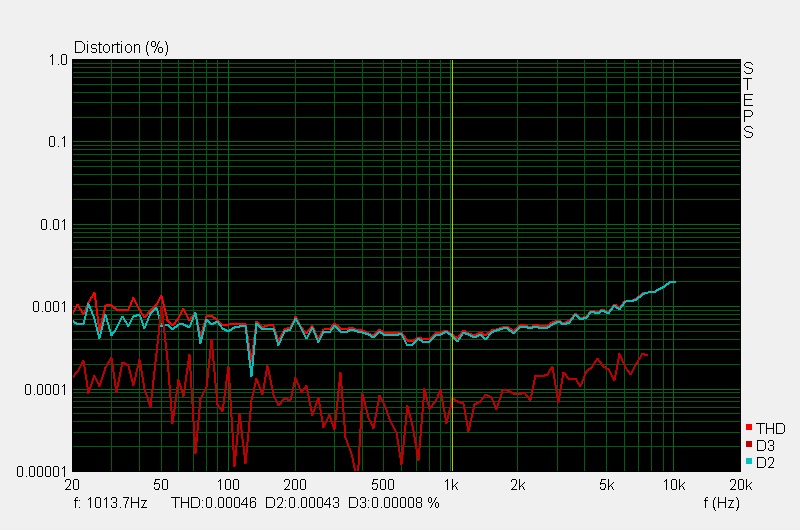Click the "f (Hz)" axis label

tap(721, 503)
